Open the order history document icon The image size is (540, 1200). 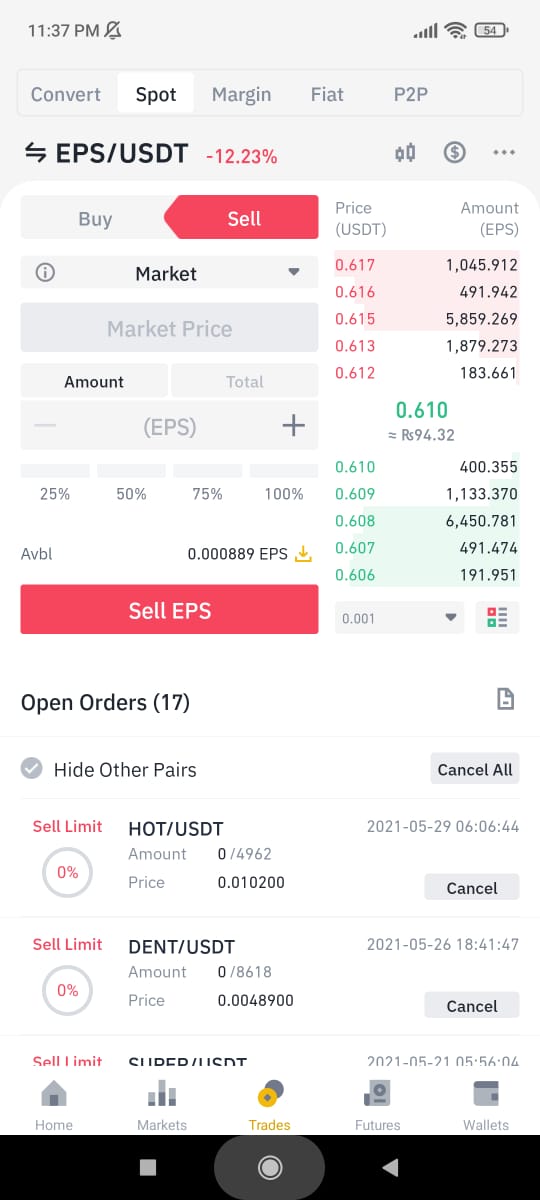click(x=506, y=700)
